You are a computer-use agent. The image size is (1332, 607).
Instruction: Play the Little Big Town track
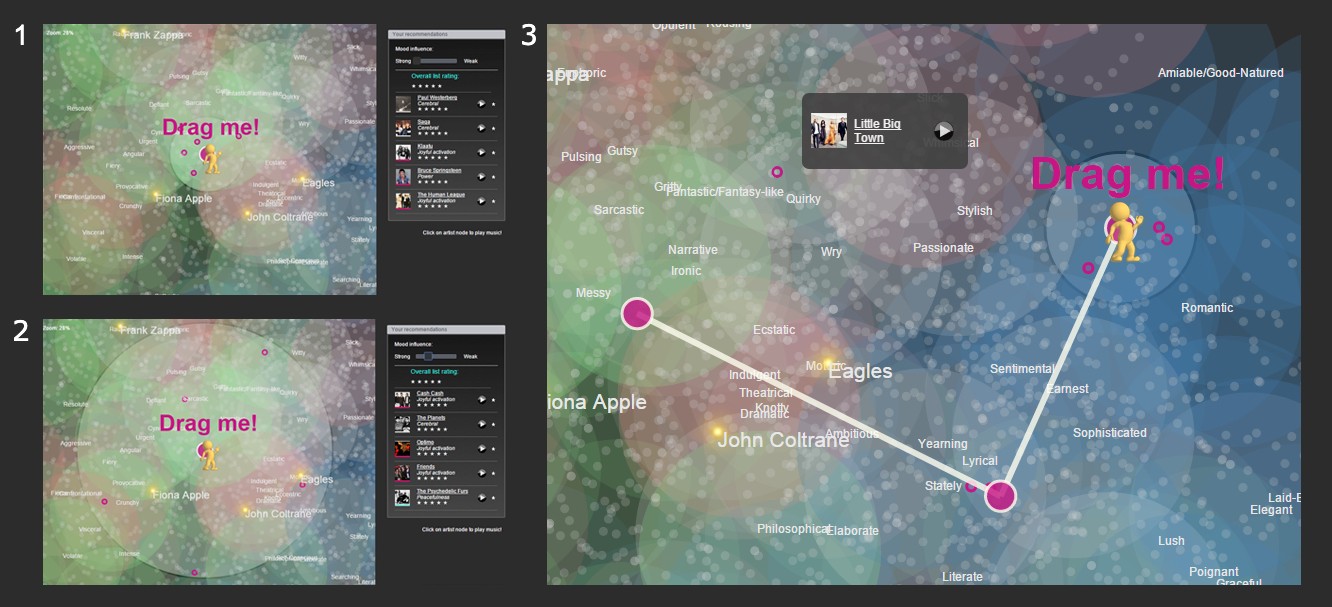click(943, 131)
